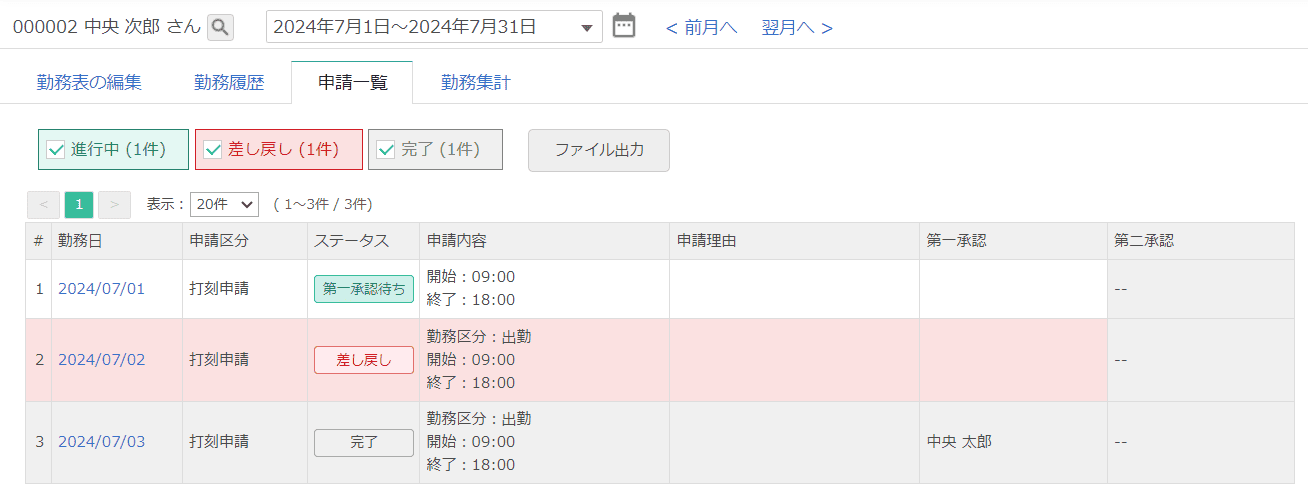Click page number 1 button
This screenshot has height=493, width=1308.
pyautogui.click(x=79, y=205)
